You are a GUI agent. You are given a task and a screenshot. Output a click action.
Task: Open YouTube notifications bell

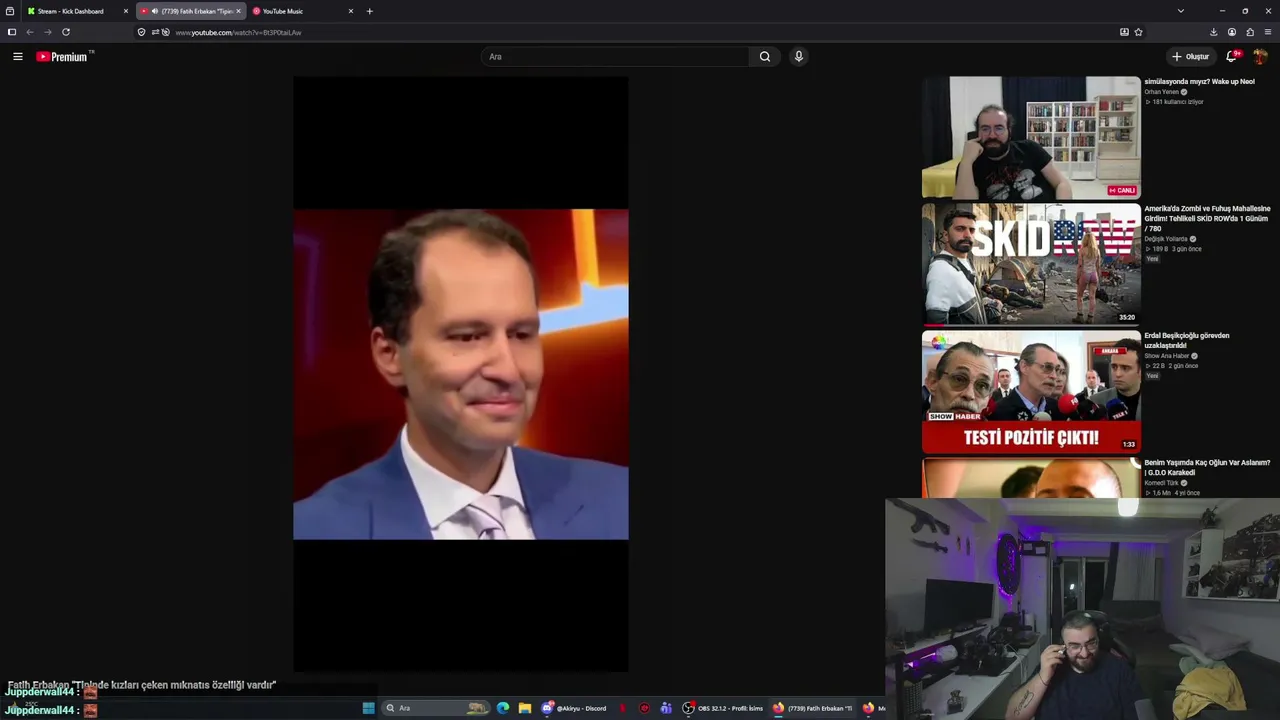[1232, 57]
